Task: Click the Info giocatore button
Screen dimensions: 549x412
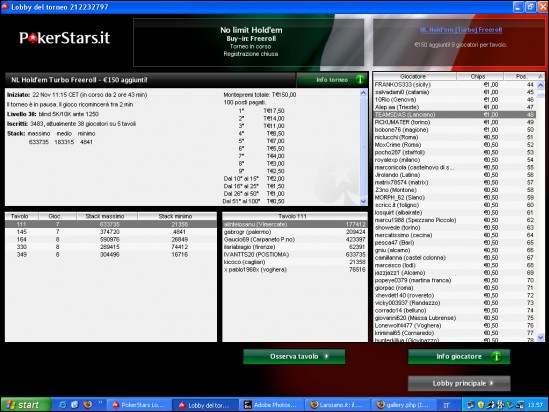Action: tap(459, 356)
